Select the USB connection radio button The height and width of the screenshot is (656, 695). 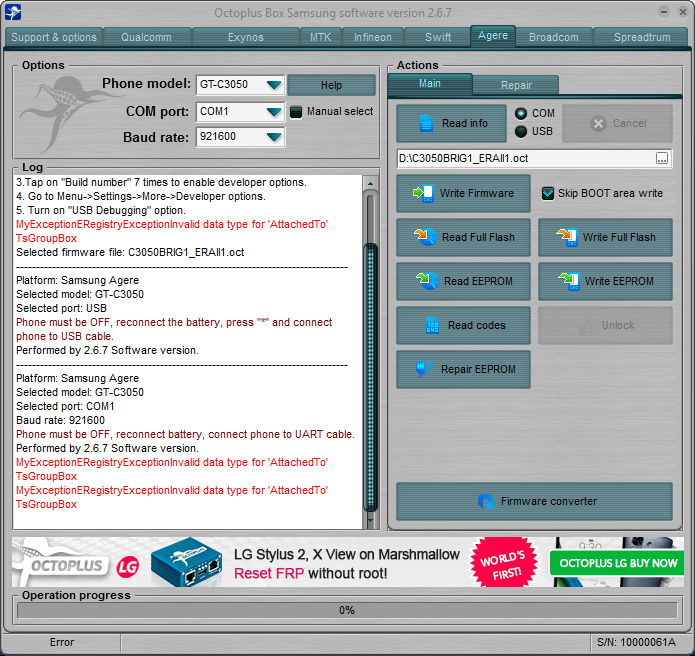point(521,131)
